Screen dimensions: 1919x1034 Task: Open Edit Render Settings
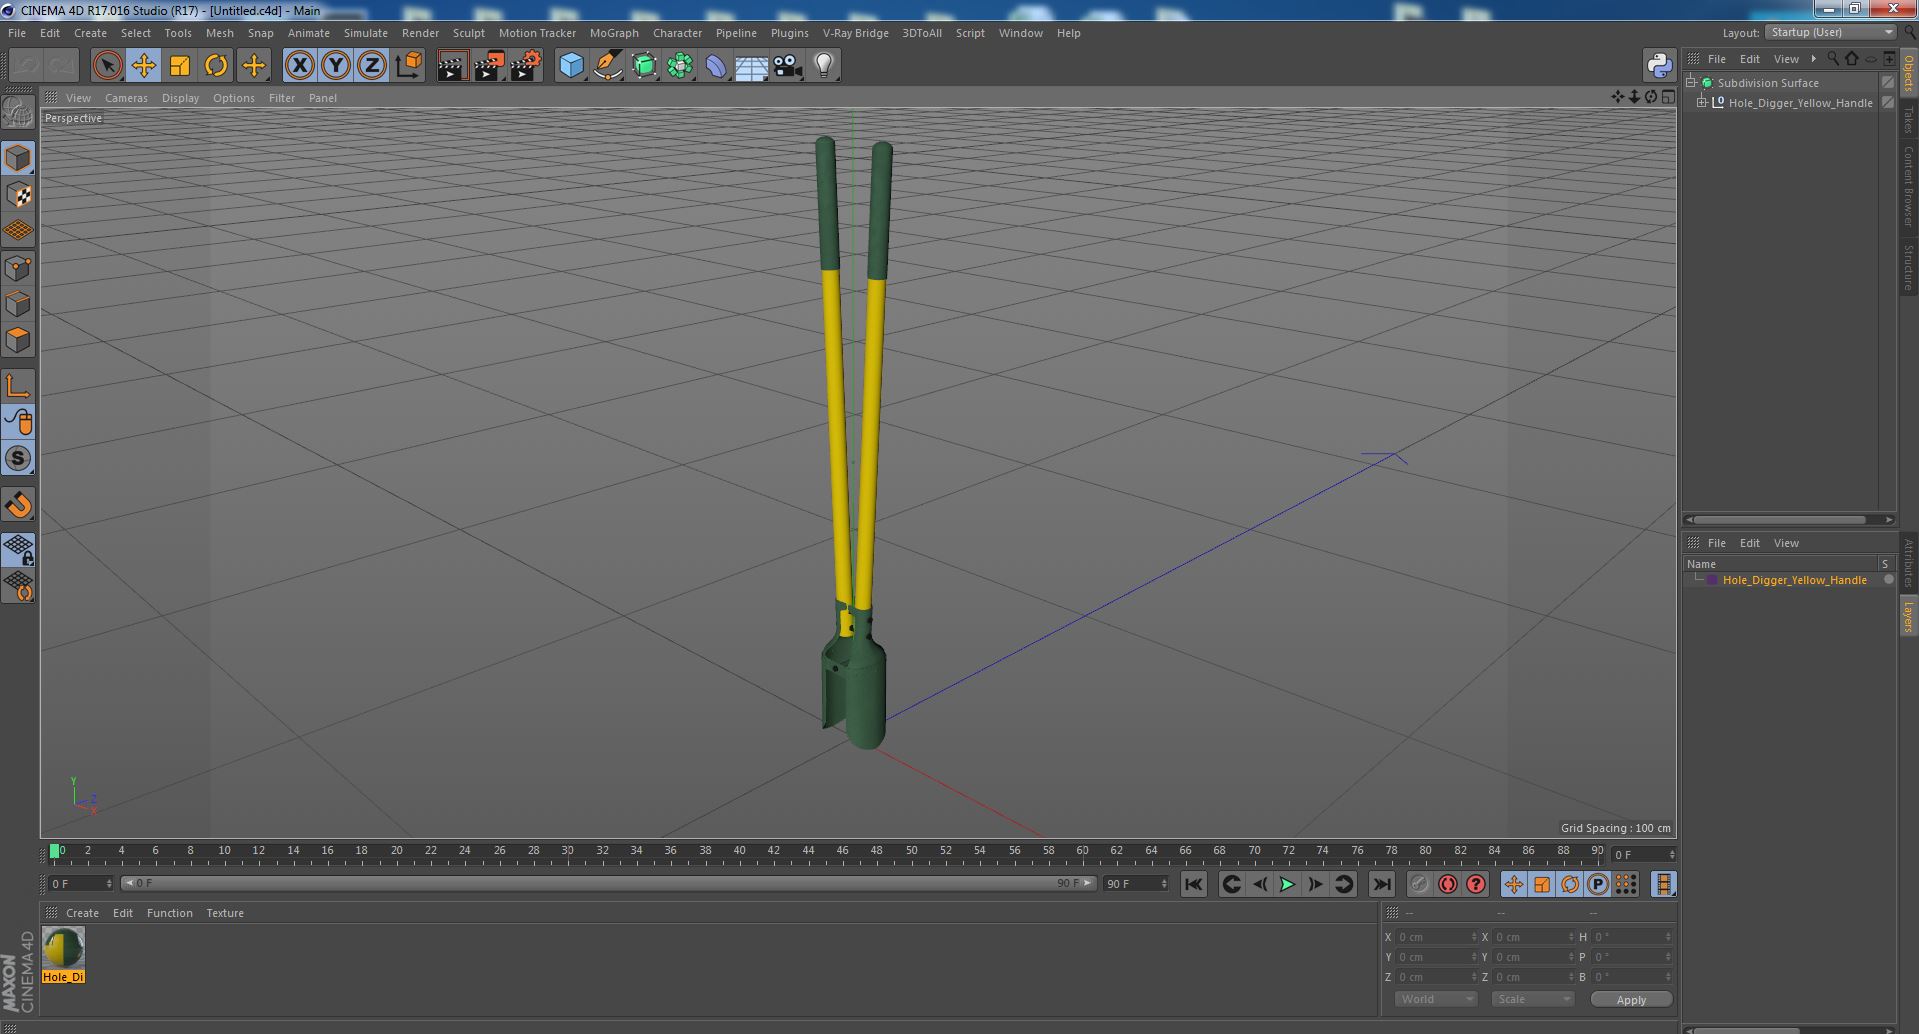[526, 66]
